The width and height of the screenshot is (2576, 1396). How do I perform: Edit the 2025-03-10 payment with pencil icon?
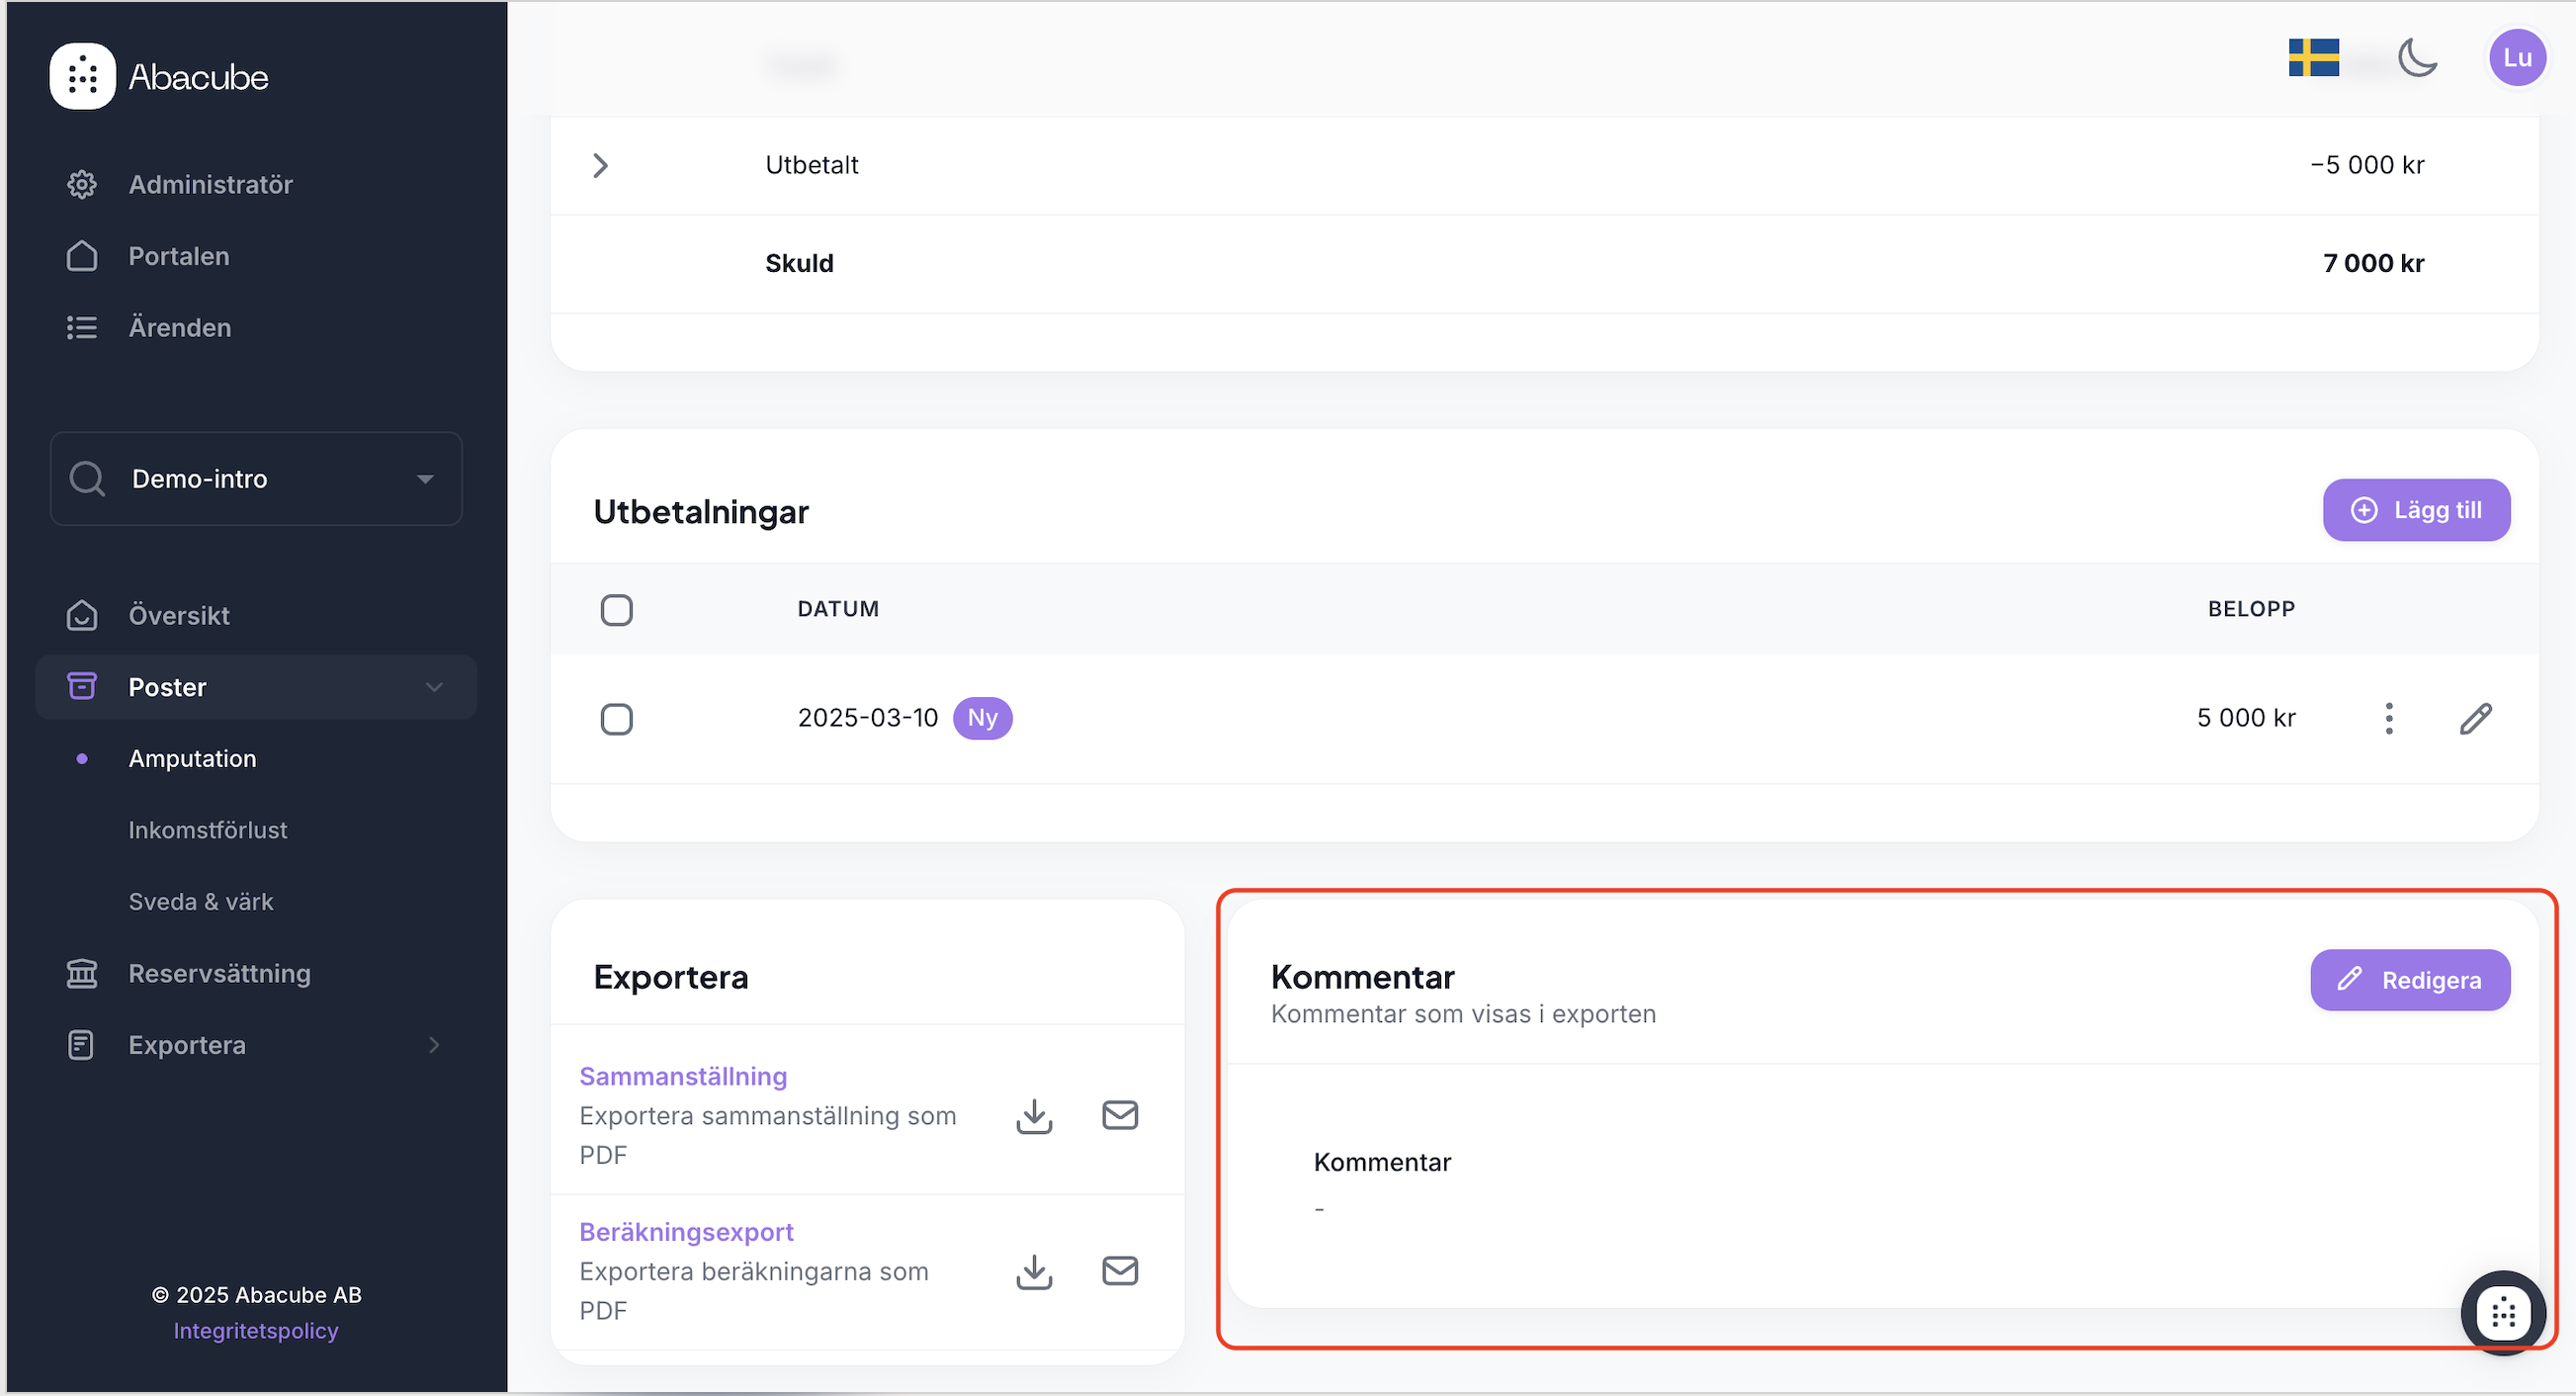tap(2475, 718)
